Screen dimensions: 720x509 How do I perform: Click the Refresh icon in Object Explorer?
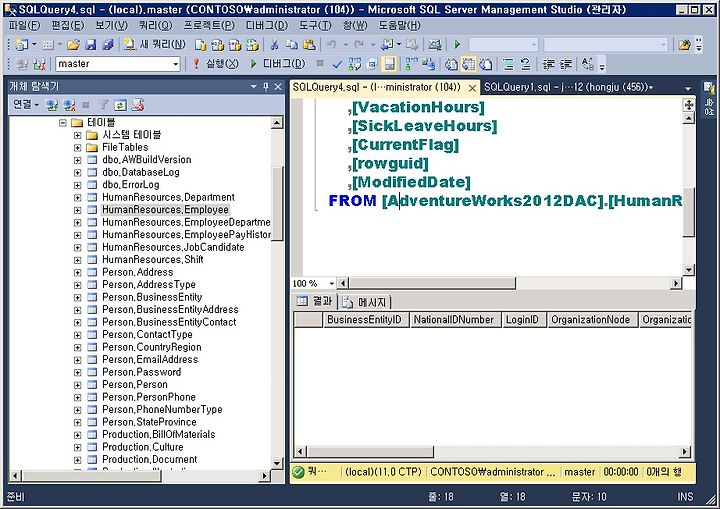point(120,105)
